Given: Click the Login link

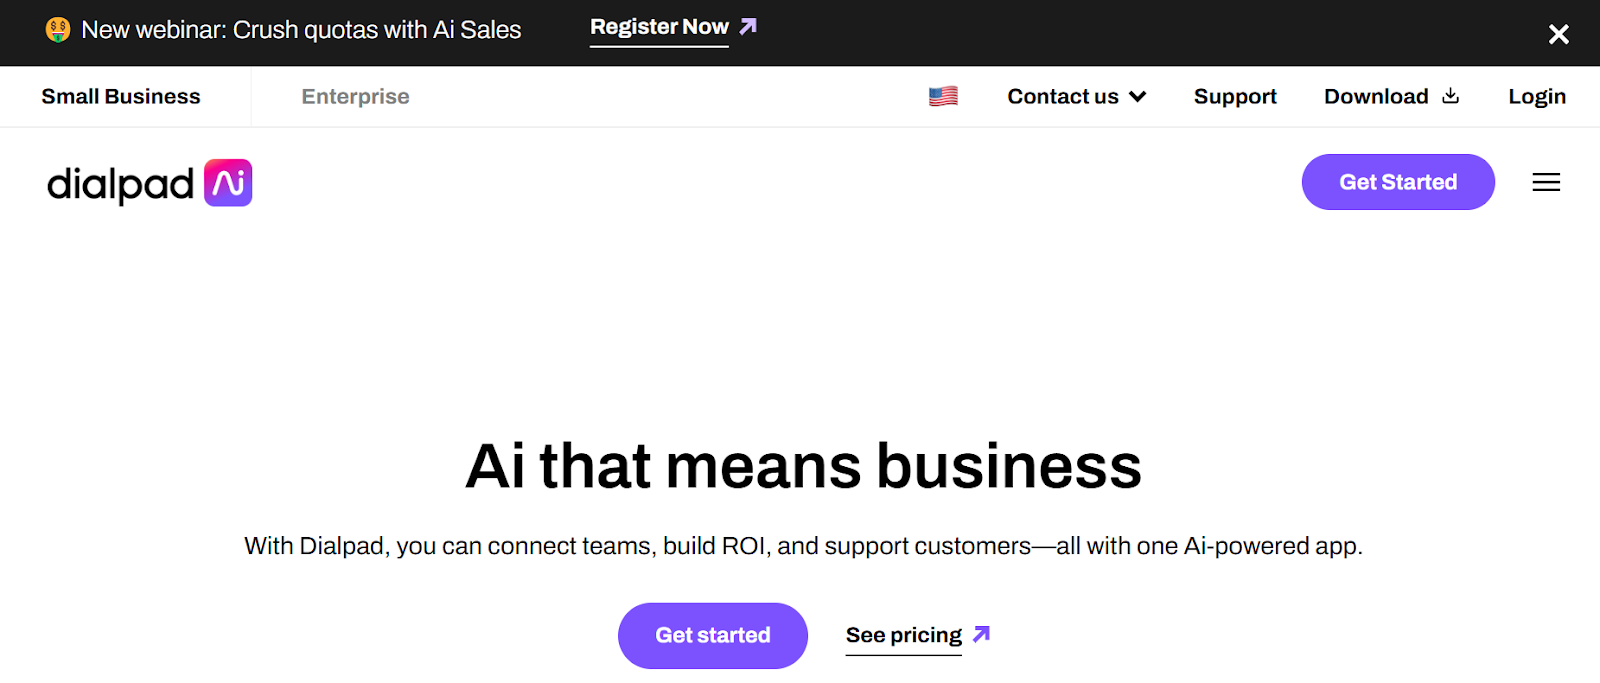Looking at the screenshot, I should coord(1537,97).
